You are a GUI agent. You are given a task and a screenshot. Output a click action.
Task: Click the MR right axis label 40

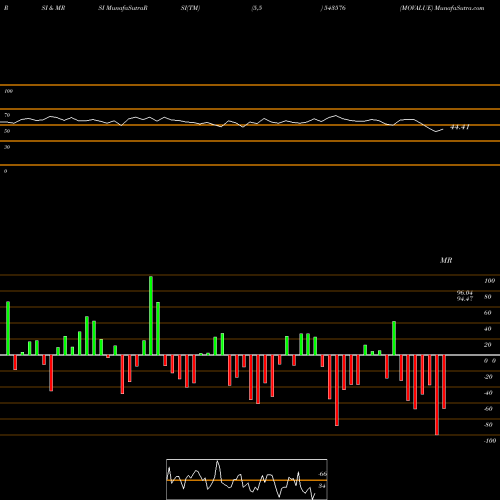(x=488, y=329)
